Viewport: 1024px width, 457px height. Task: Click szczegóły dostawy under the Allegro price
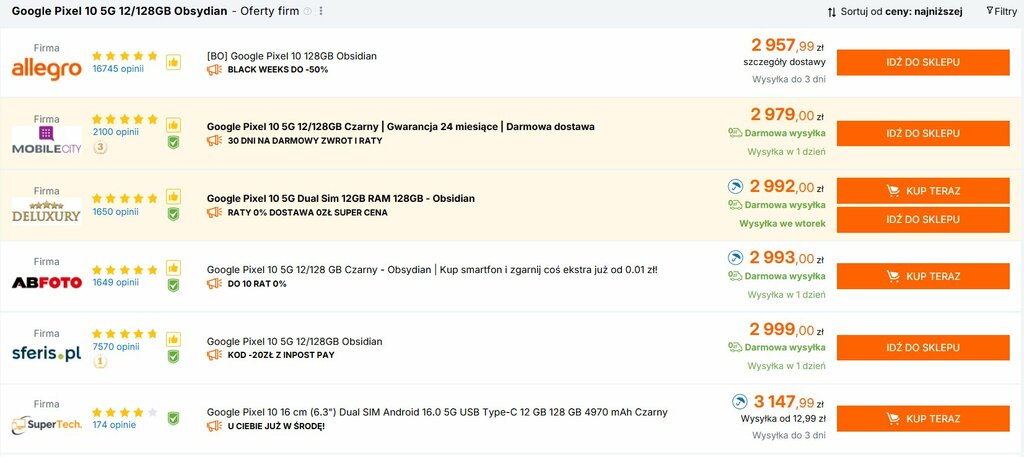[784, 62]
